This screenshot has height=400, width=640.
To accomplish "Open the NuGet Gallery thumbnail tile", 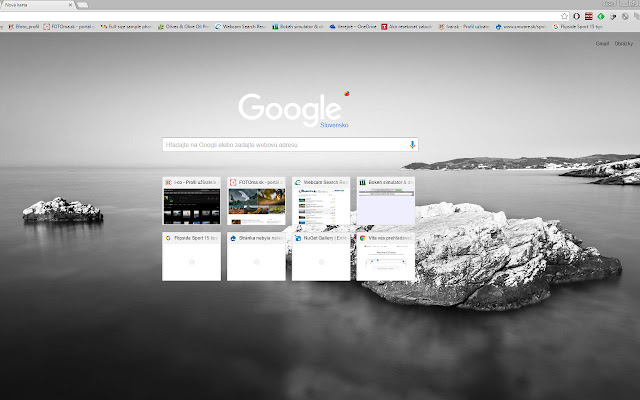I will pyautogui.click(x=321, y=257).
